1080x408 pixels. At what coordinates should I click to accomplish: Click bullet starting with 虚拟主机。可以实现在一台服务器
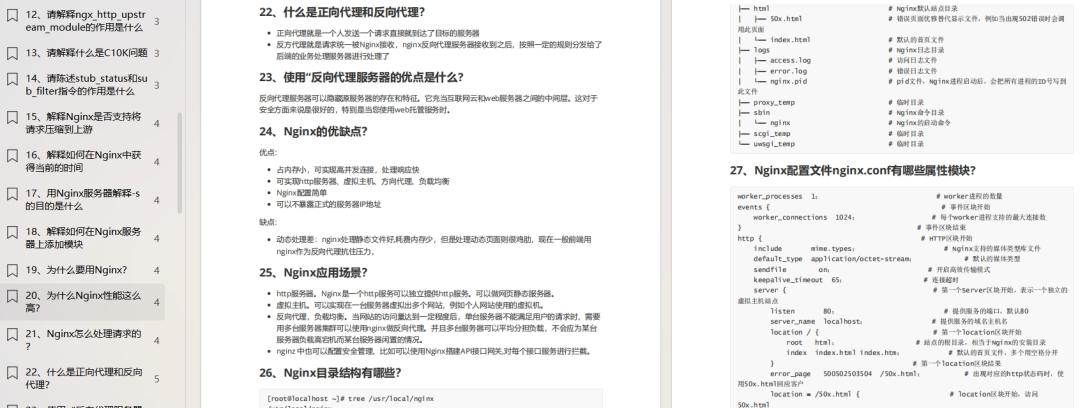point(410,305)
